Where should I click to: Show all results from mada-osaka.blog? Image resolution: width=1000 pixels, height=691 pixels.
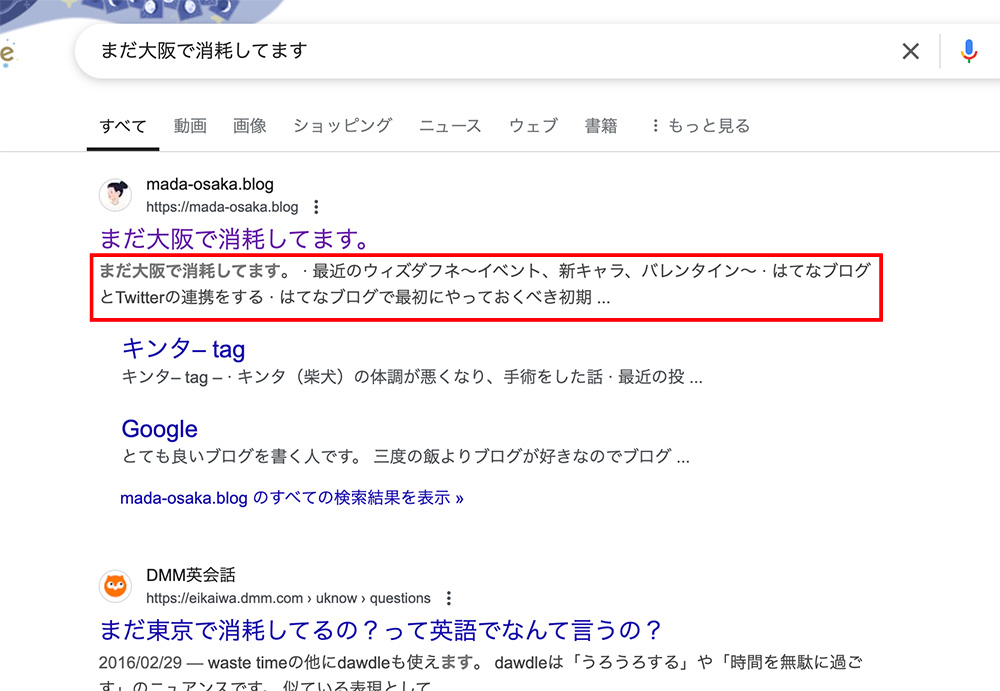pos(291,498)
